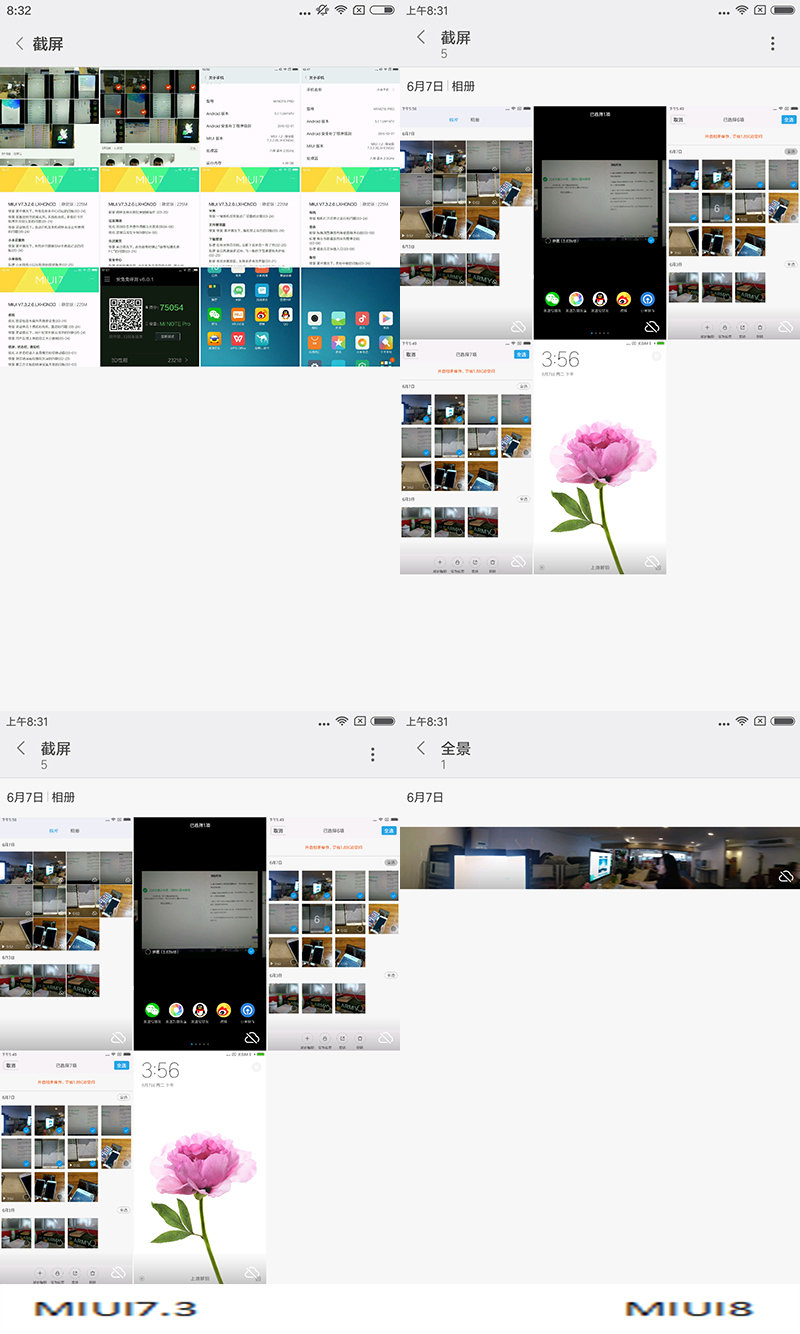The height and width of the screenshot is (1334, 800).
Task: Open black share-sheet thumbnail in upper-right screen
Action: pyautogui.click(x=599, y=222)
